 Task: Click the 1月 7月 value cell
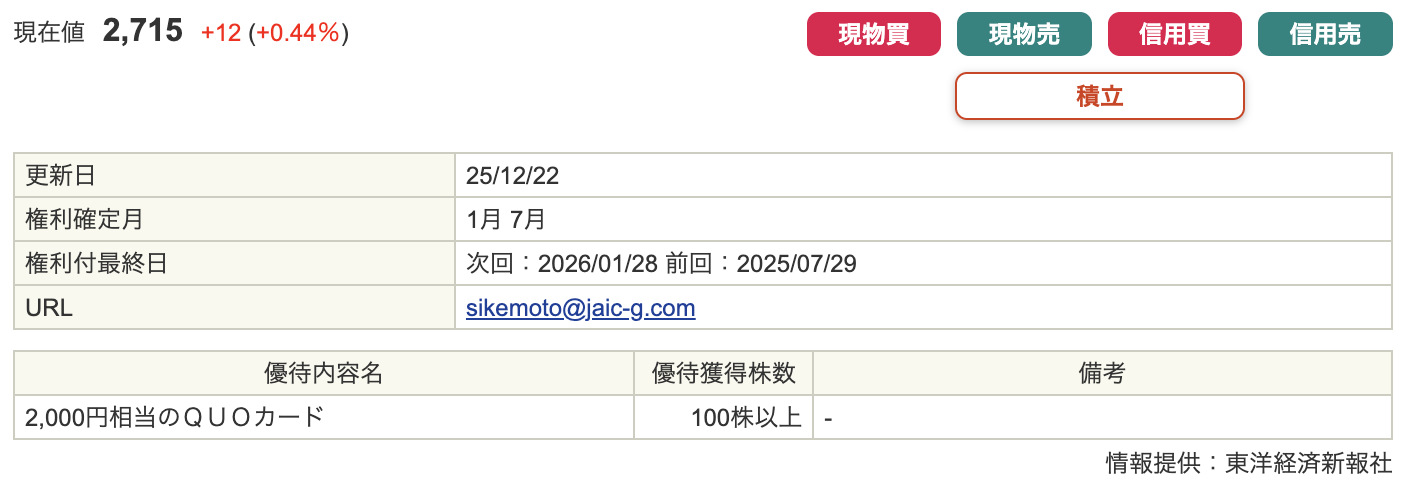505,220
